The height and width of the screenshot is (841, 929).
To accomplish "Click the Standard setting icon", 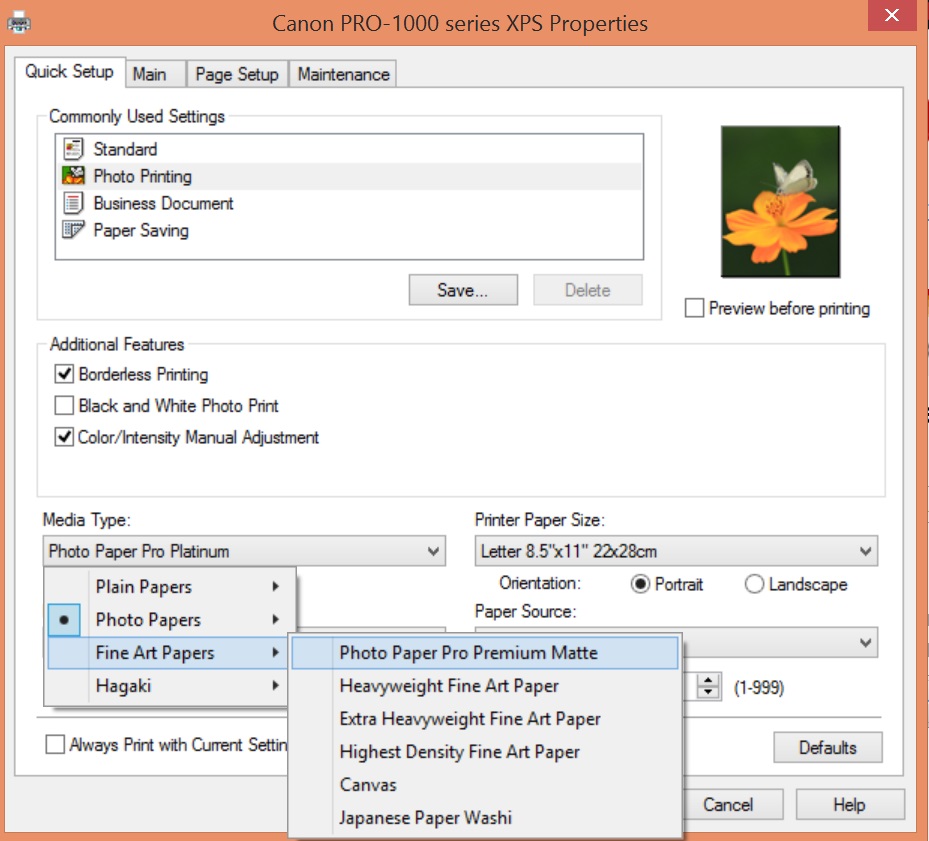I will 73,149.
